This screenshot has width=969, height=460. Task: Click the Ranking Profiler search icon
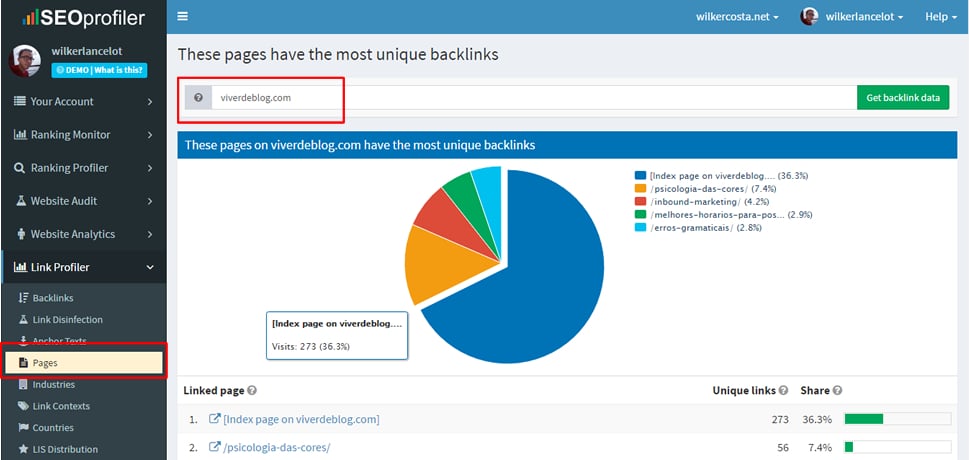click(20, 168)
